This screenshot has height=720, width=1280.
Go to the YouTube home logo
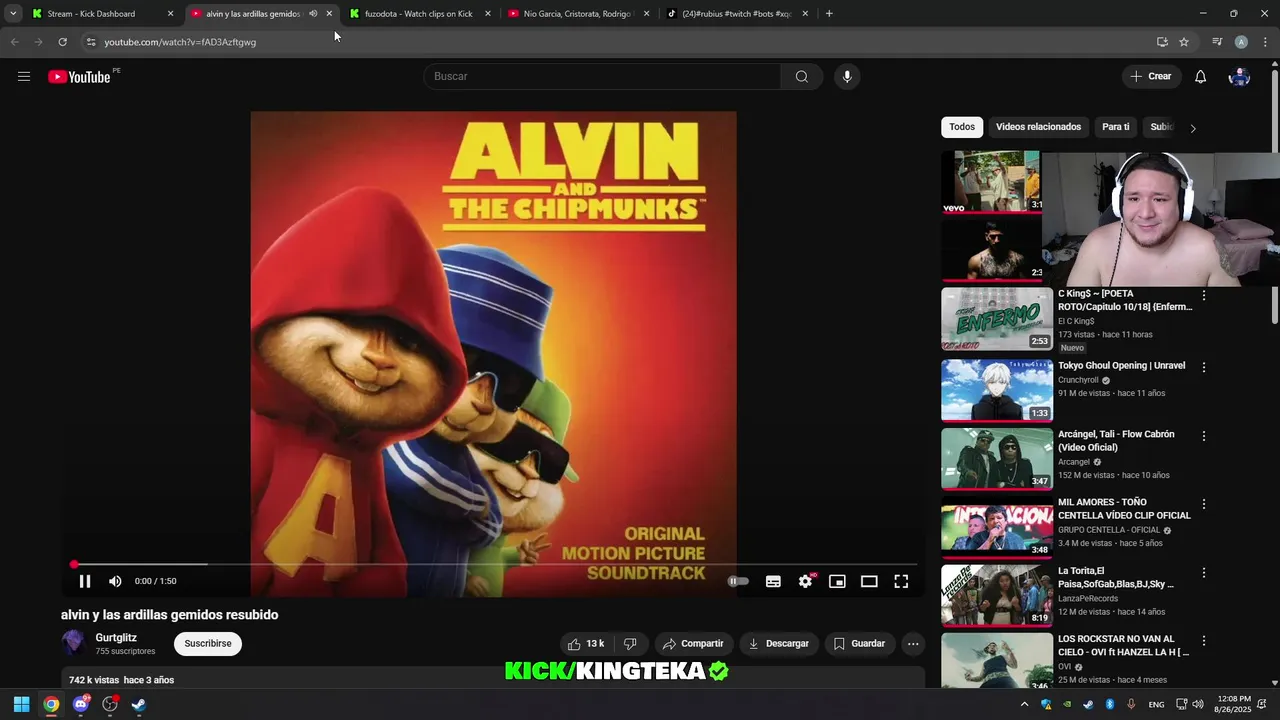pyautogui.click(x=79, y=77)
